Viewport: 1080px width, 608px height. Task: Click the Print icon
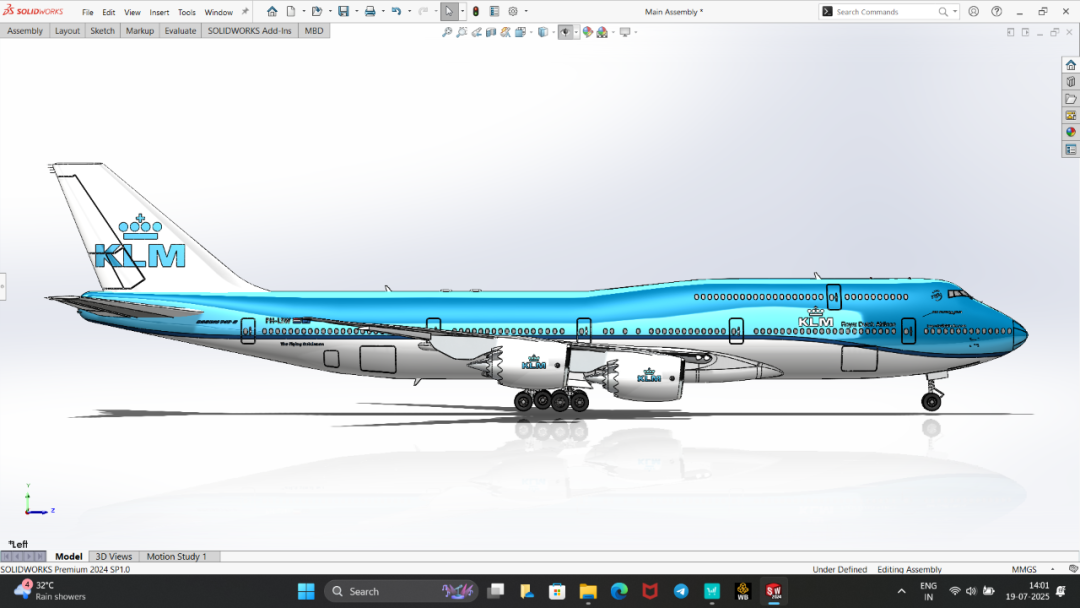pyautogui.click(x=370, y=12)
